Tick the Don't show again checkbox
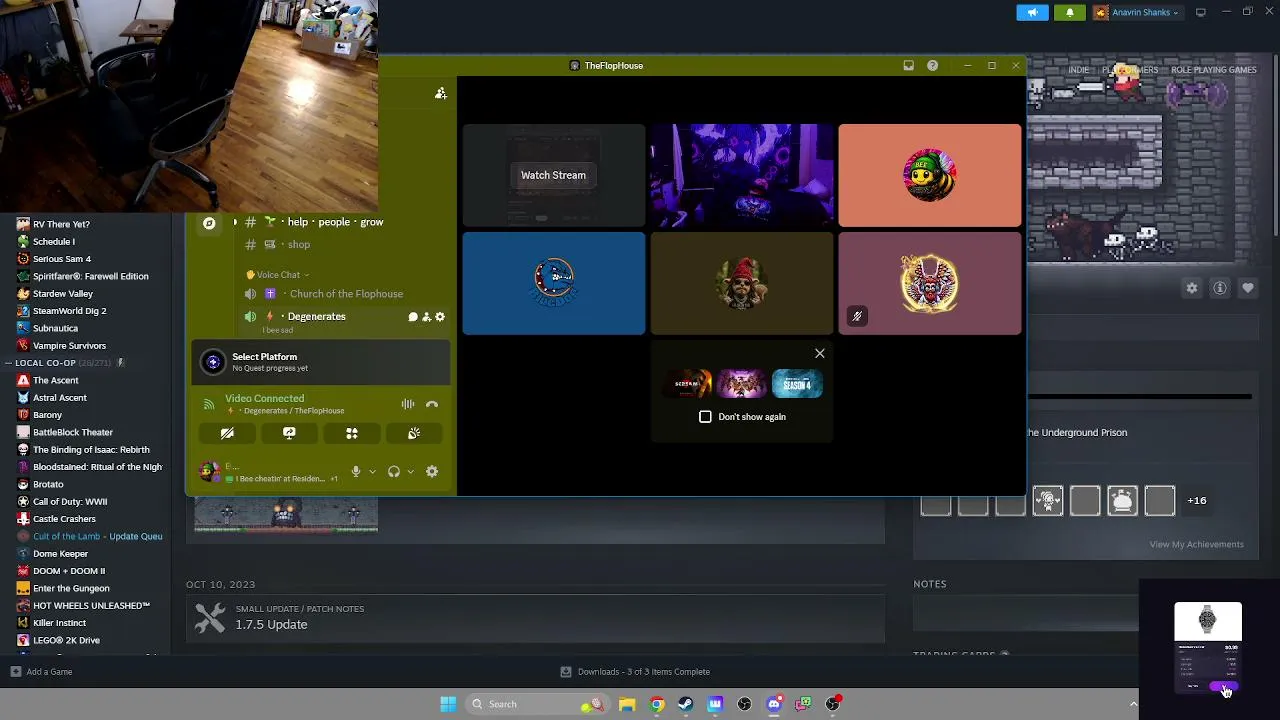The height and width of the screenshot is (720, 1280). click(x=705, y=416)
